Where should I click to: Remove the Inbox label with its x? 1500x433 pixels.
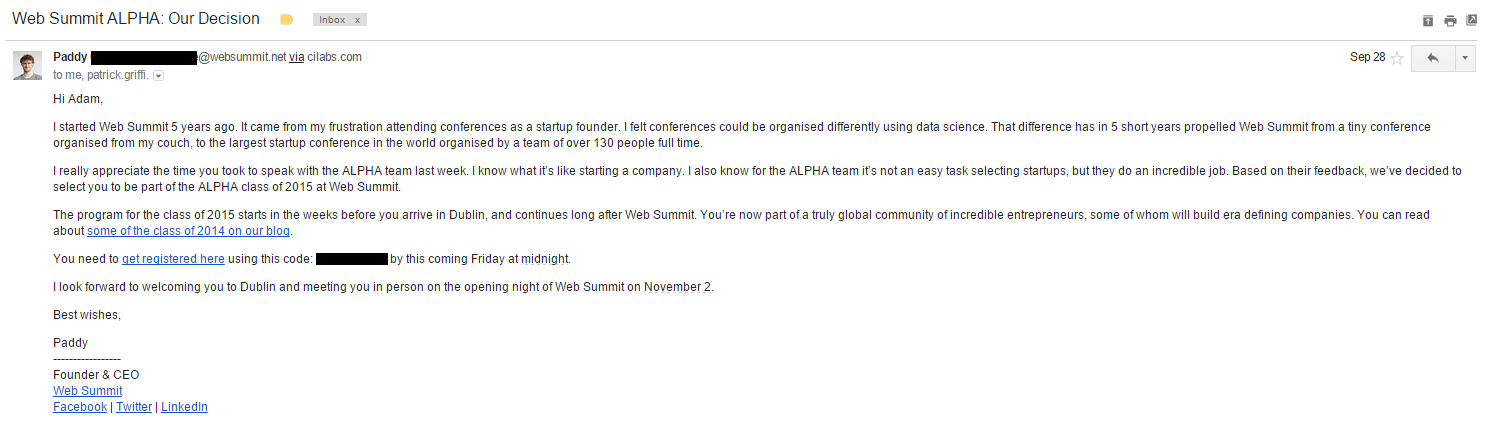tap(359, 20)
